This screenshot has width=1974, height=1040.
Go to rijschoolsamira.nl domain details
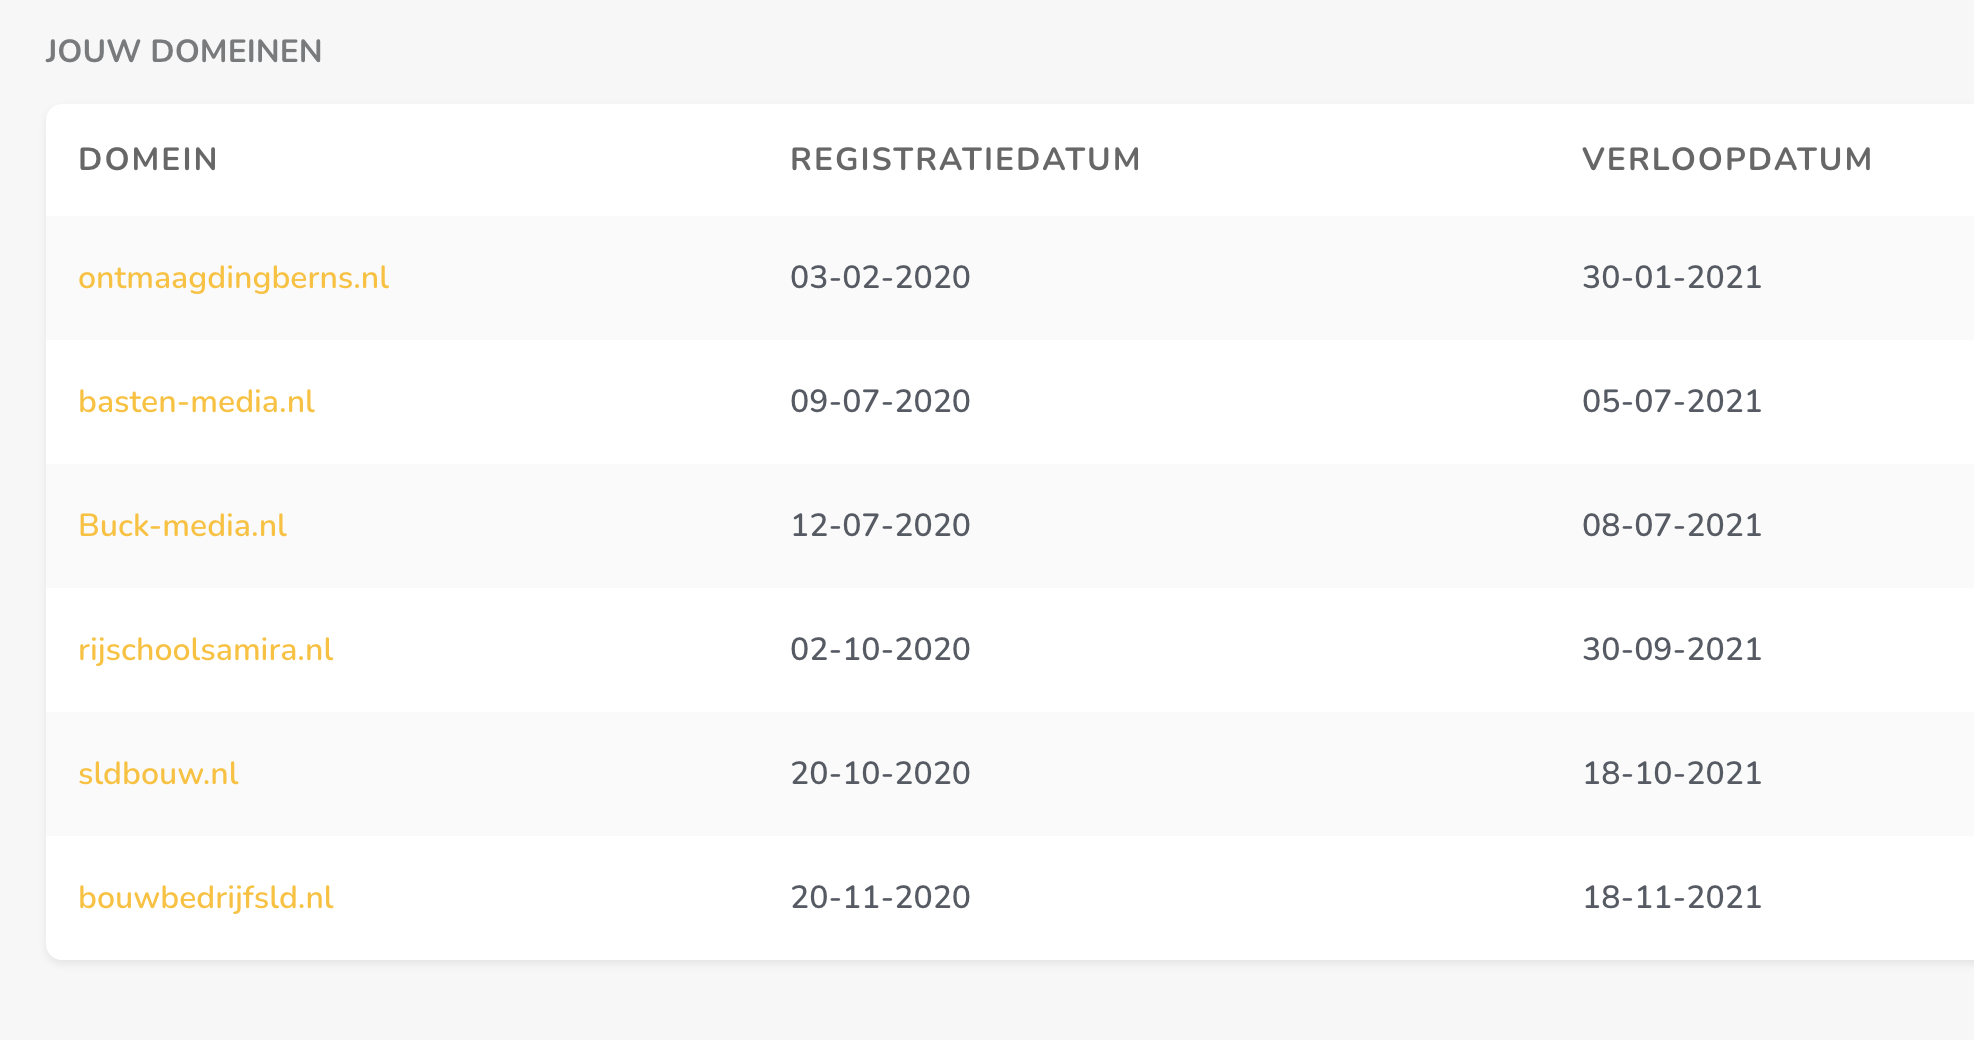click(205, 650)
